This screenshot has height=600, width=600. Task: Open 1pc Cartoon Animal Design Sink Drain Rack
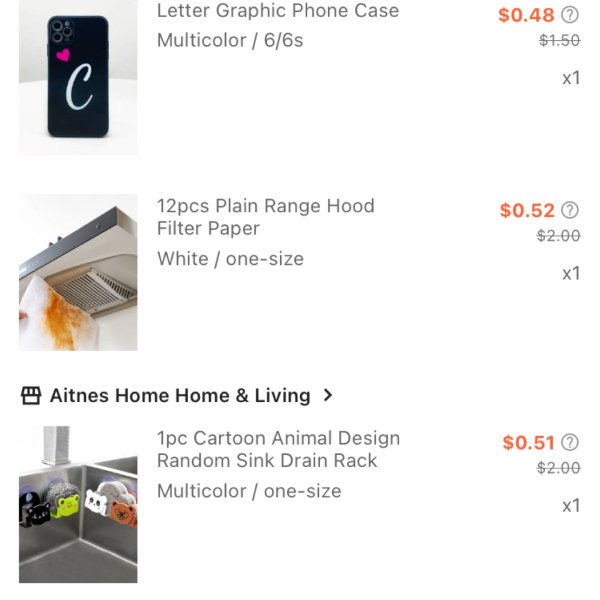pos(279,449)
